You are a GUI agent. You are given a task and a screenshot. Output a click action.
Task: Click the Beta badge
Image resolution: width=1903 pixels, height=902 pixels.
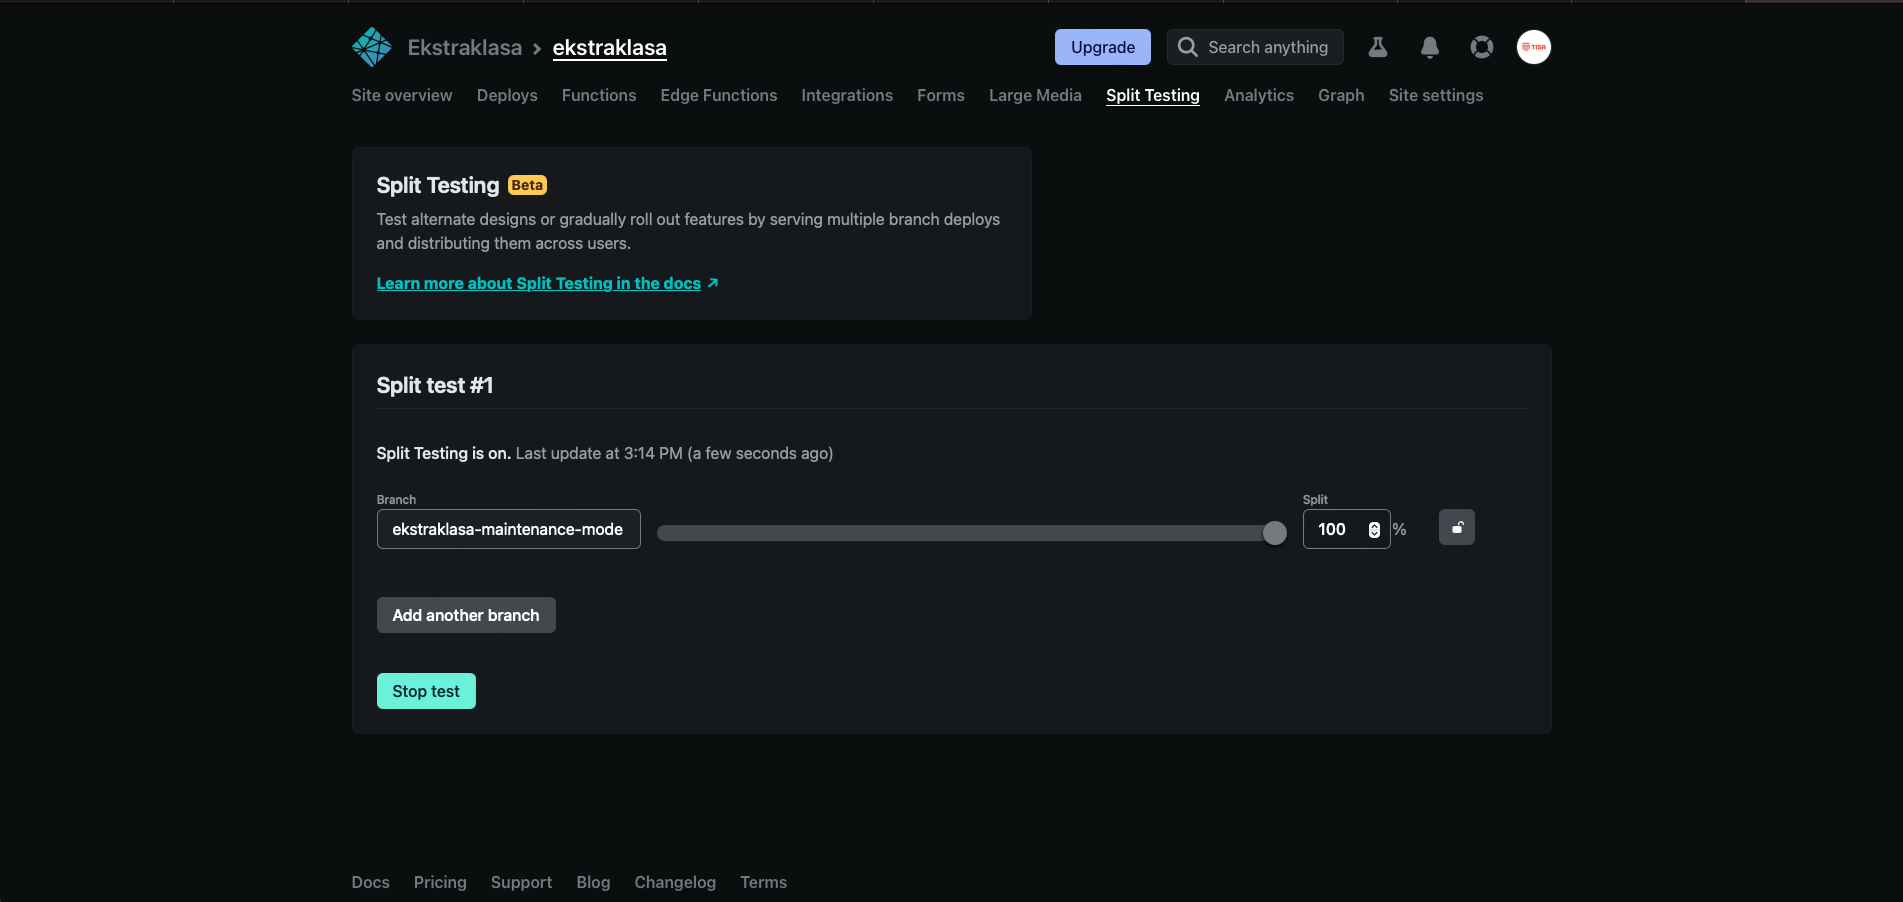point(527,185)
